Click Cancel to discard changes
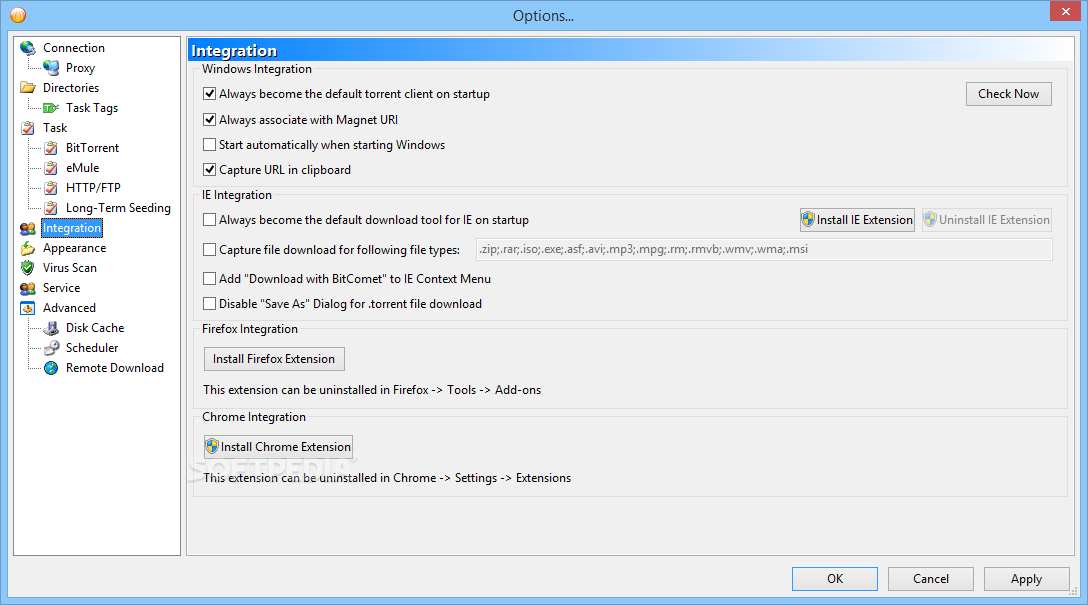 (930, 579)
